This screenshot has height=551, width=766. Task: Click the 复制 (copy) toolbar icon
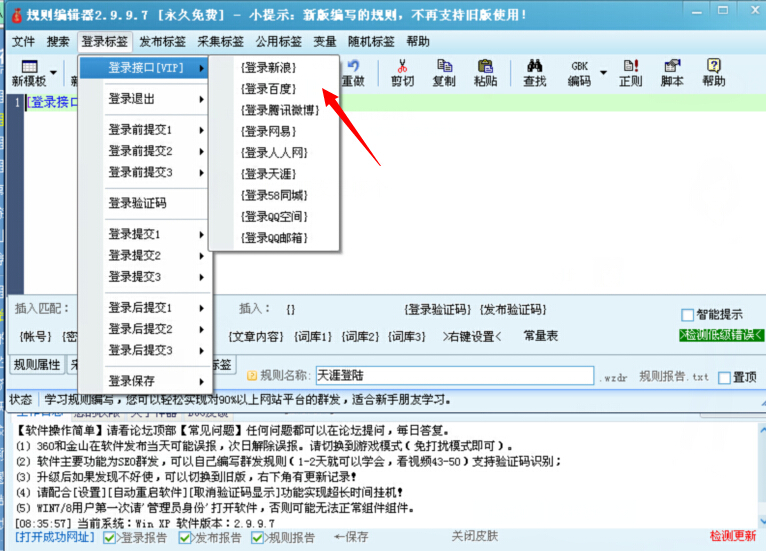pos(444,72)
